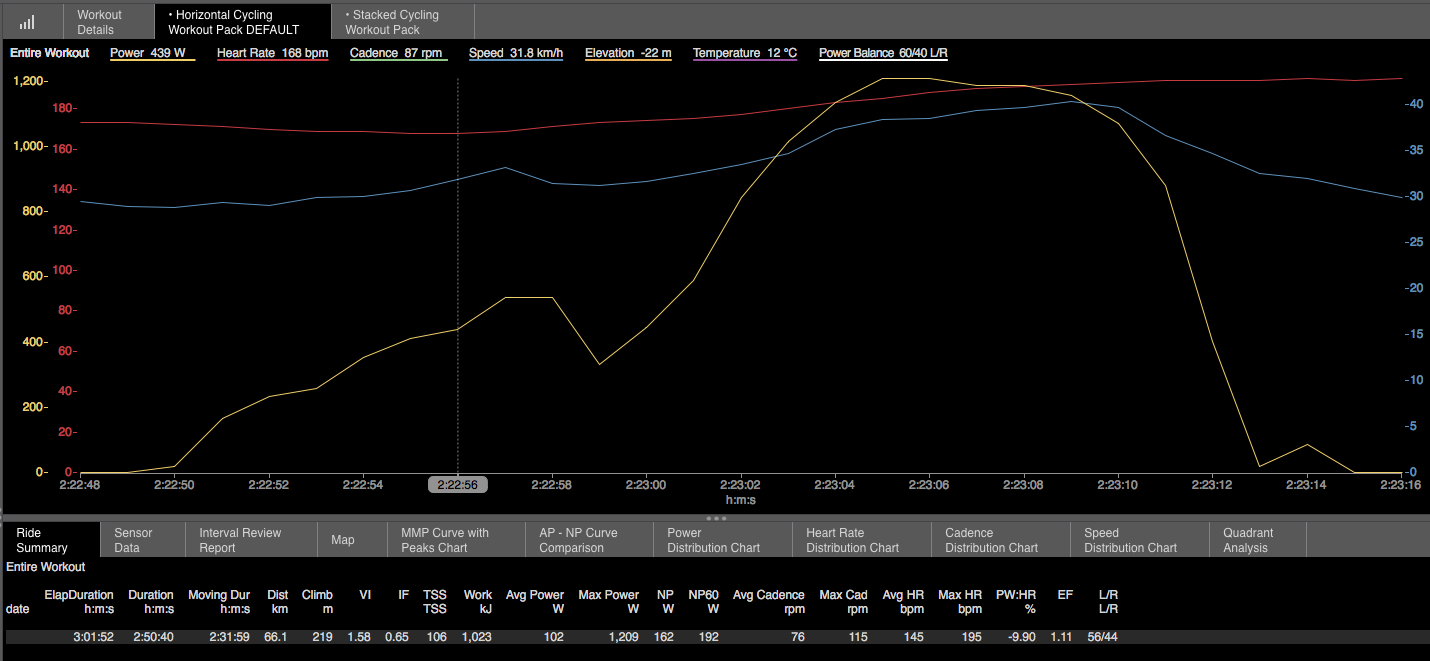The width and height of the screenshot is (1430, 661).
Task: Click the Elevation -22 m legend
Action: pyautogui.click(x=628, y=53)
